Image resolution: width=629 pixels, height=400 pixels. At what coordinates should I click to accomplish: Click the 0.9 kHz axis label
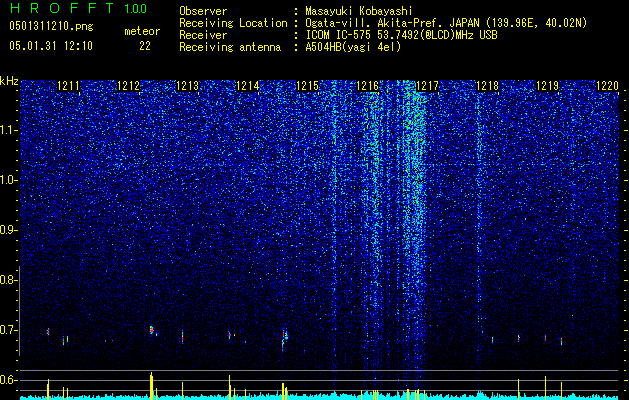(8, 230)
